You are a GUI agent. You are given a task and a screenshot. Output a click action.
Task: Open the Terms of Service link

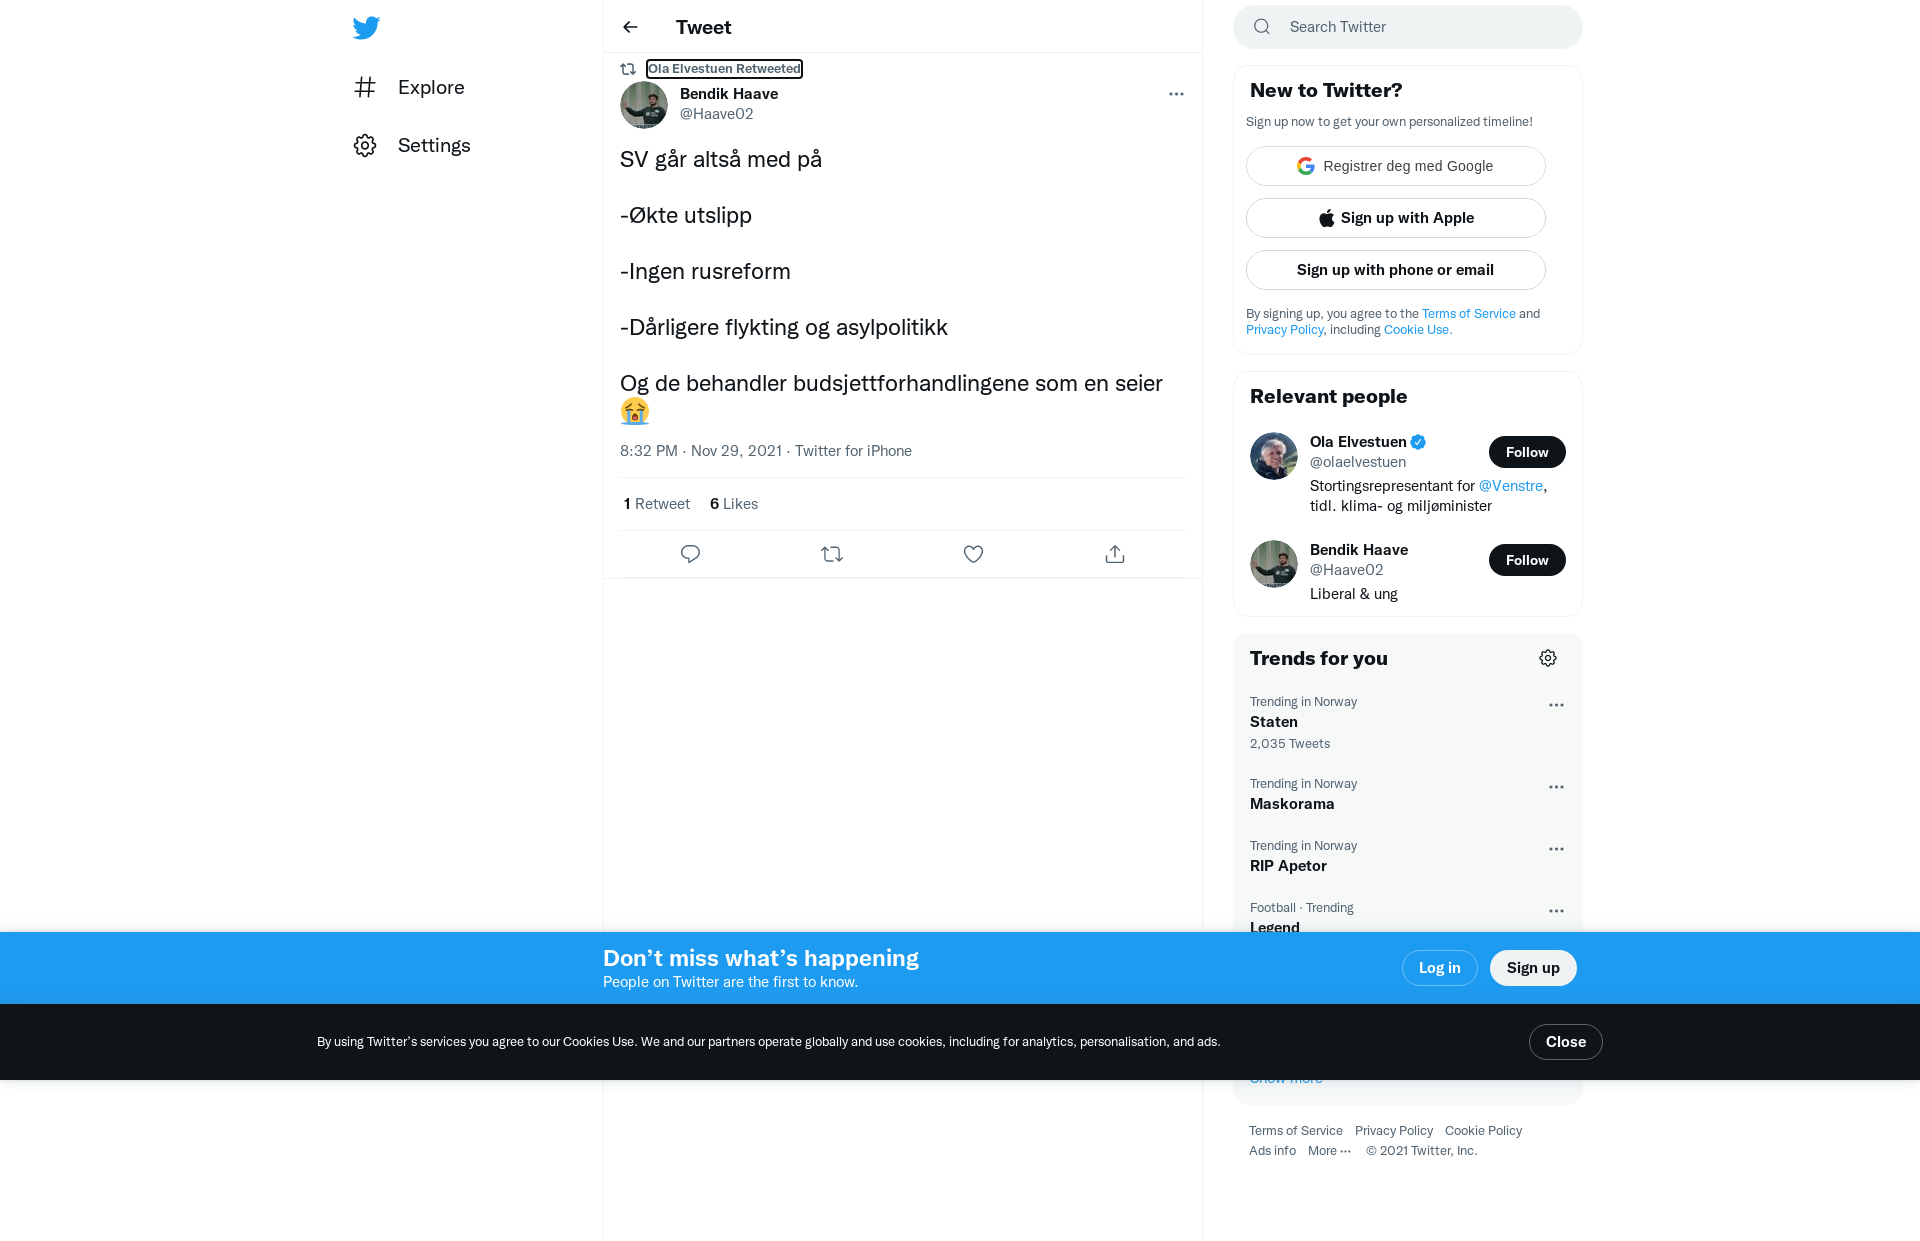[1296, 1131]
